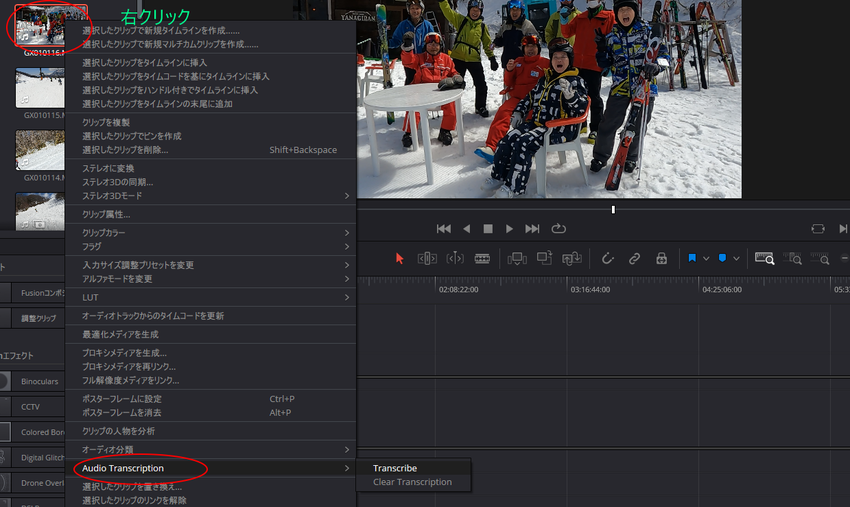Toggle Position Lock padlock icon

tap(661, 259)
